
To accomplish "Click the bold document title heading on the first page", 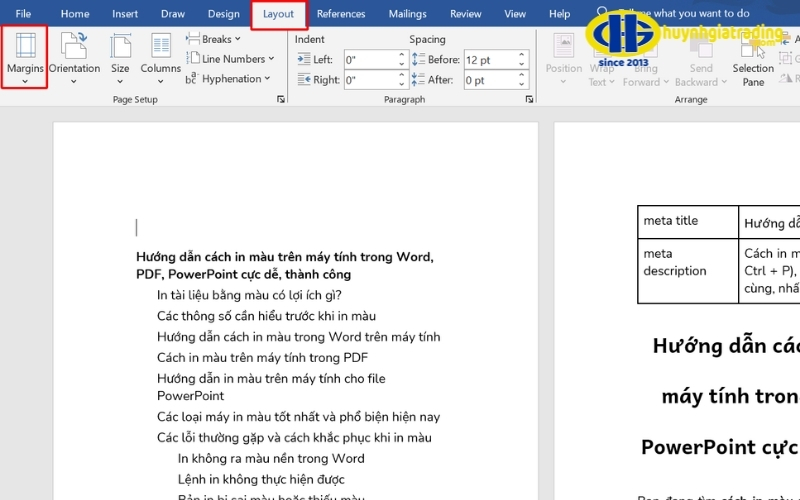I will click(x=285, y=265).
